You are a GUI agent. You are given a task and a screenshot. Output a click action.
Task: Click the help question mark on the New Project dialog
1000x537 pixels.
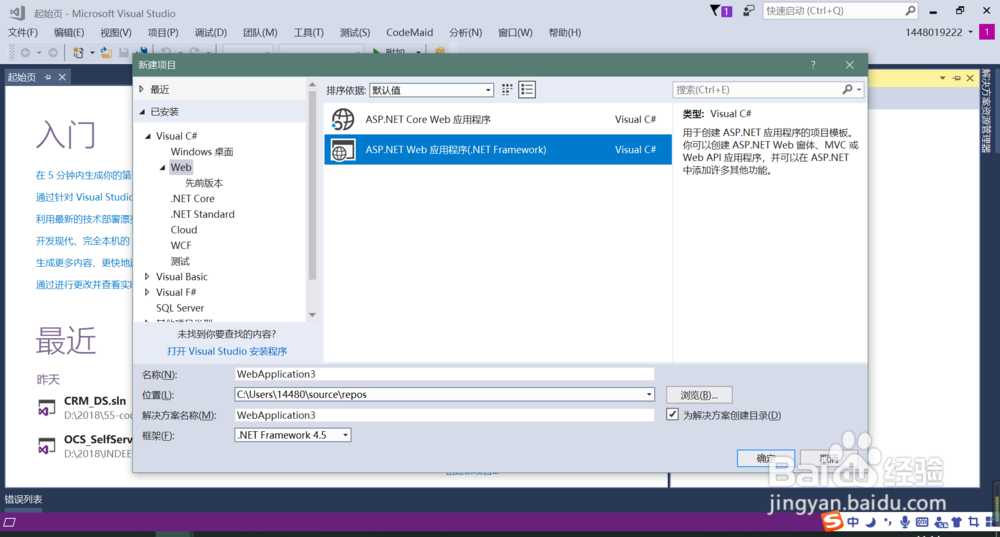point(812,65)
